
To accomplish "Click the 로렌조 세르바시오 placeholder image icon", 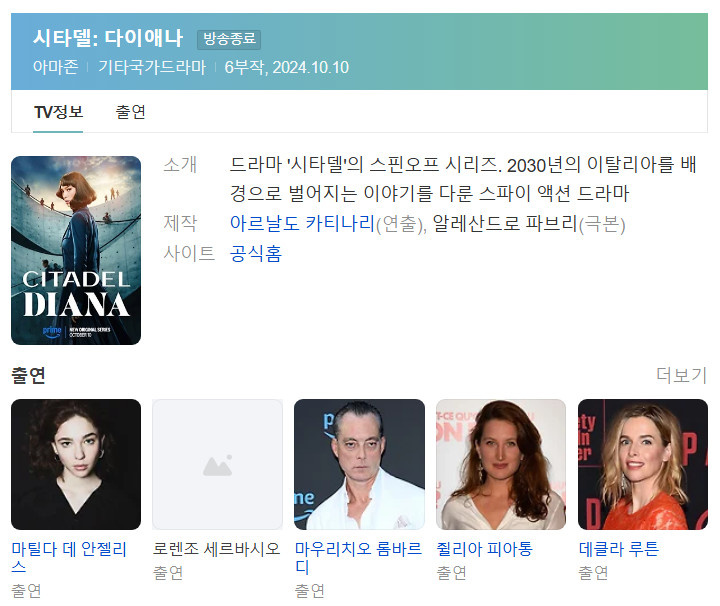I will coord(217,464).
